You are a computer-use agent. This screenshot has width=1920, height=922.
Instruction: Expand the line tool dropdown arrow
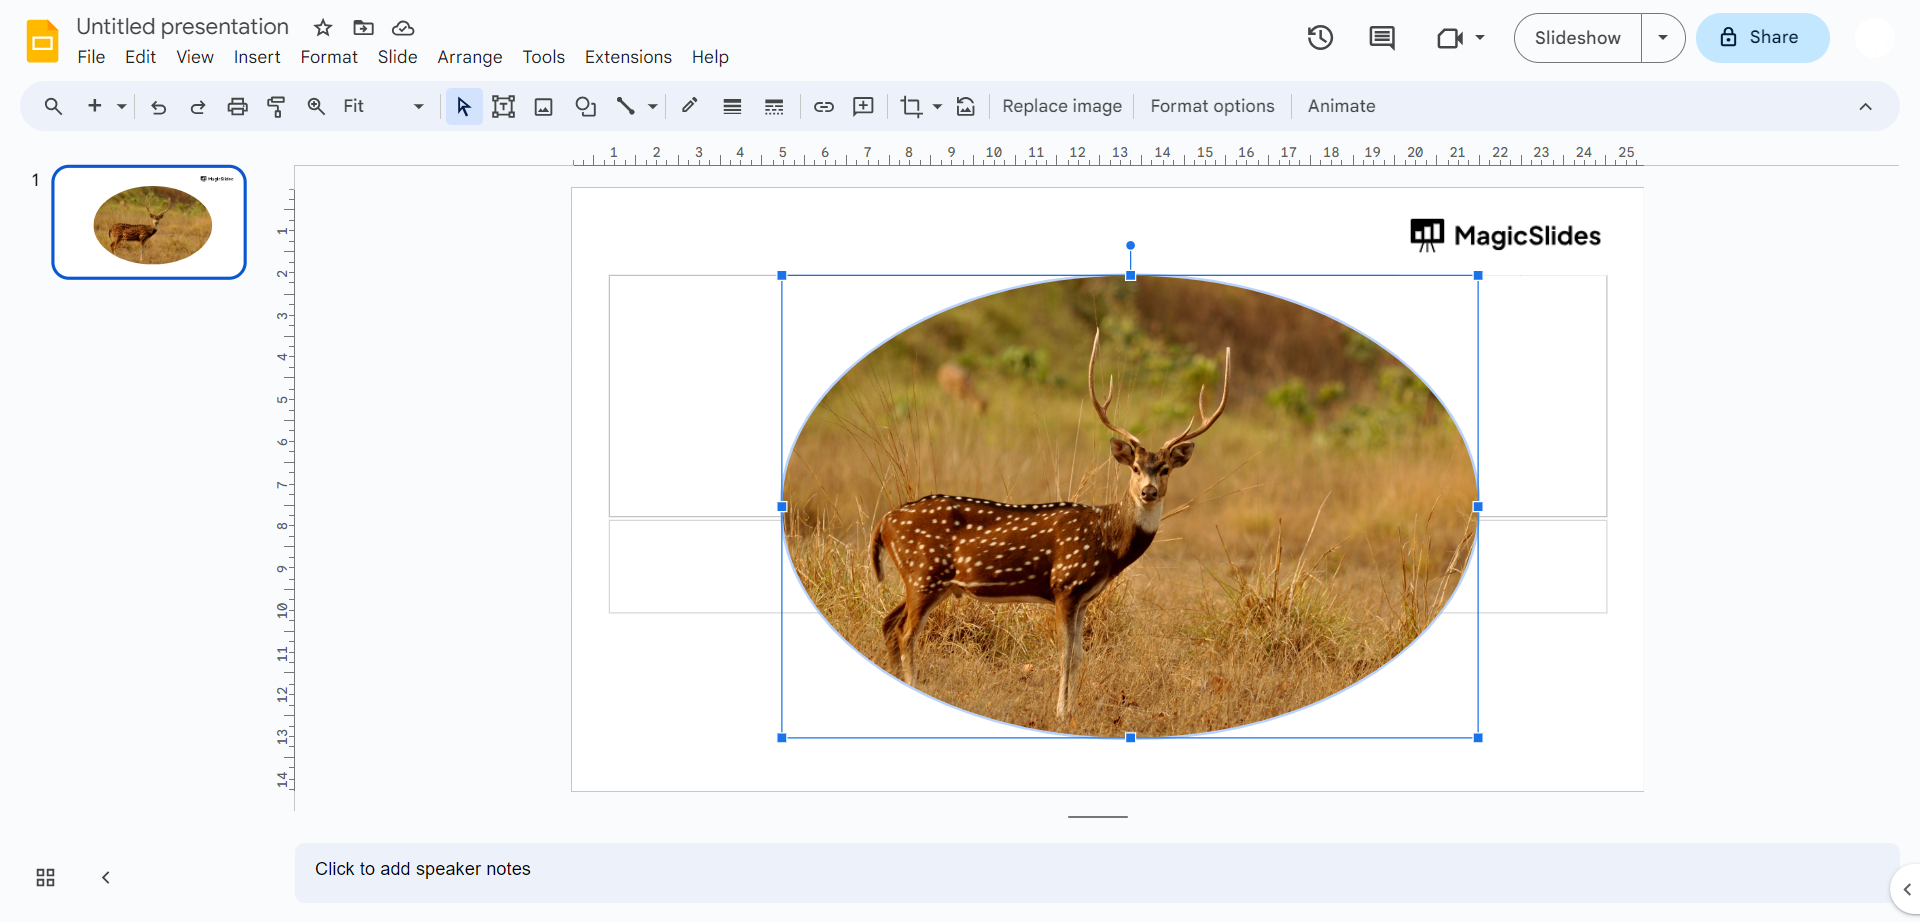point(652,106)
